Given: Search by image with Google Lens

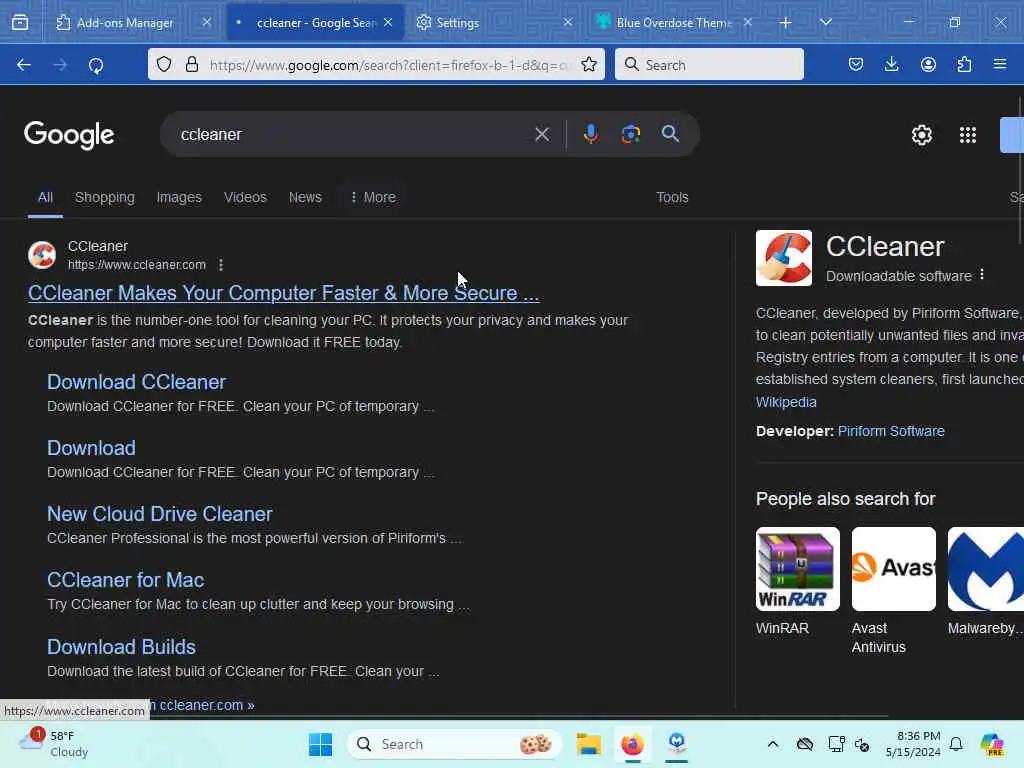Looking at the screenshot, I should click(x=630, y=134).
